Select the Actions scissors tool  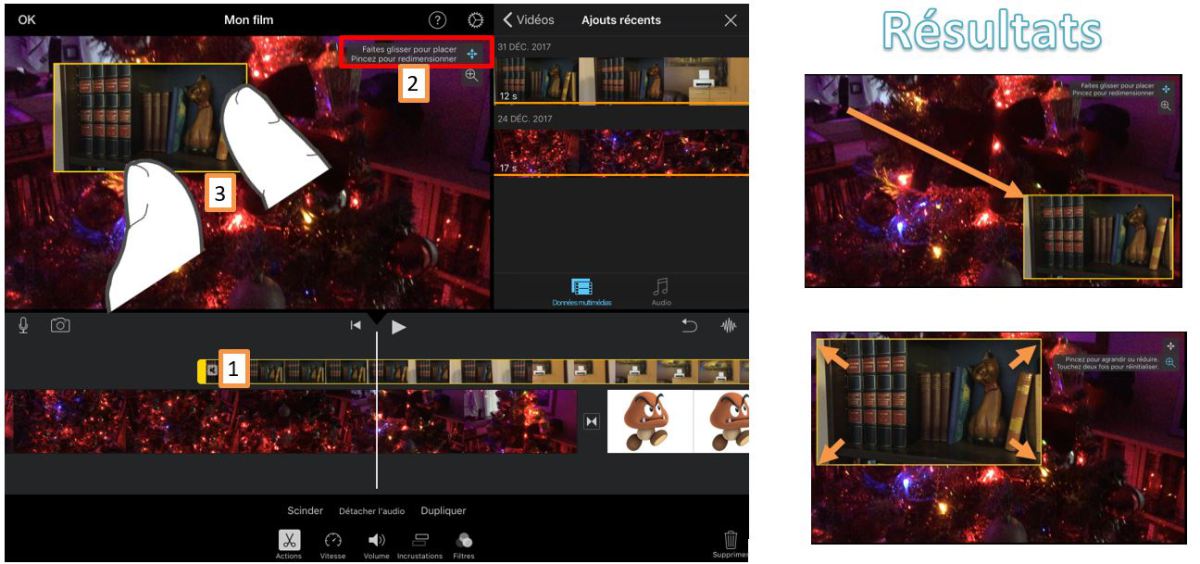tap(289, 544)
